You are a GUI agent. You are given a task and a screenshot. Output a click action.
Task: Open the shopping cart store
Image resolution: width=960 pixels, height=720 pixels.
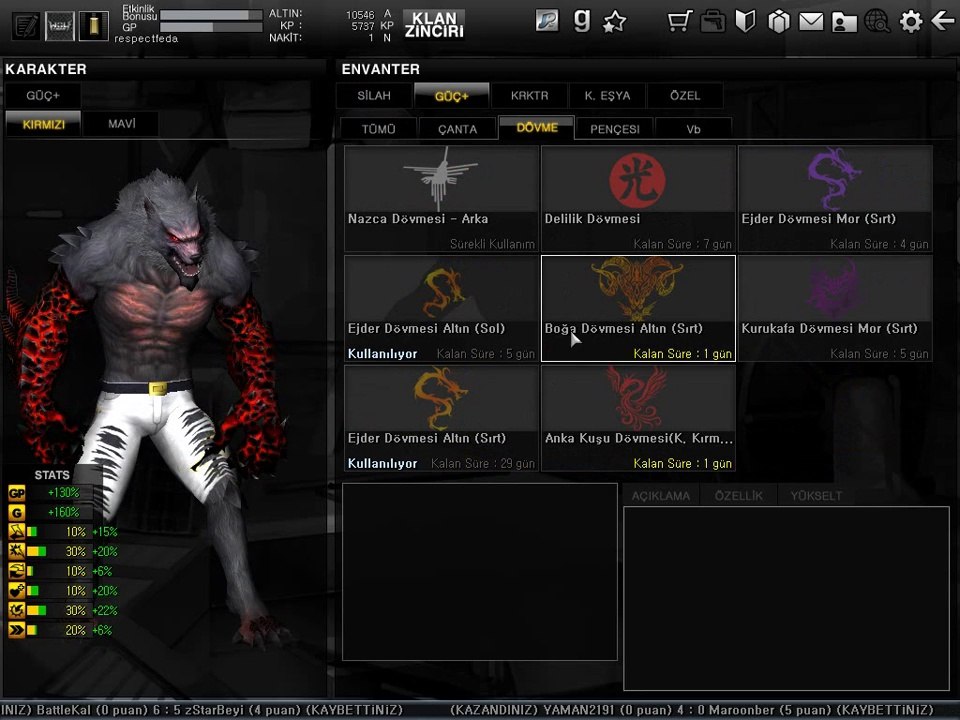(x=680, y=22)
